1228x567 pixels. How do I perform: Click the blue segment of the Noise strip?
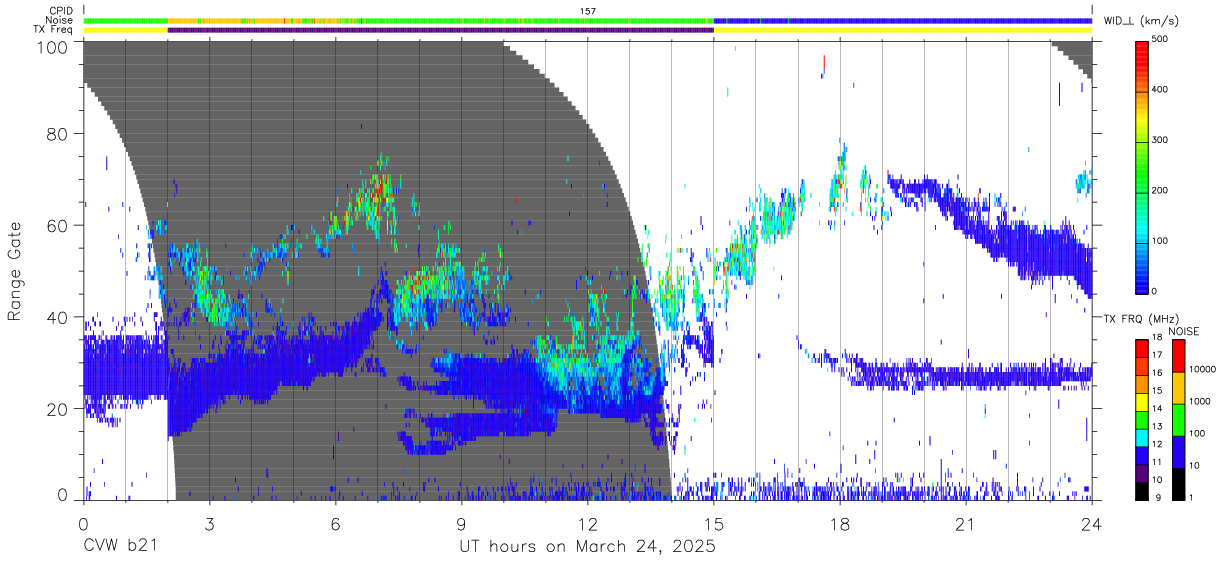click(x=903, y=20)
